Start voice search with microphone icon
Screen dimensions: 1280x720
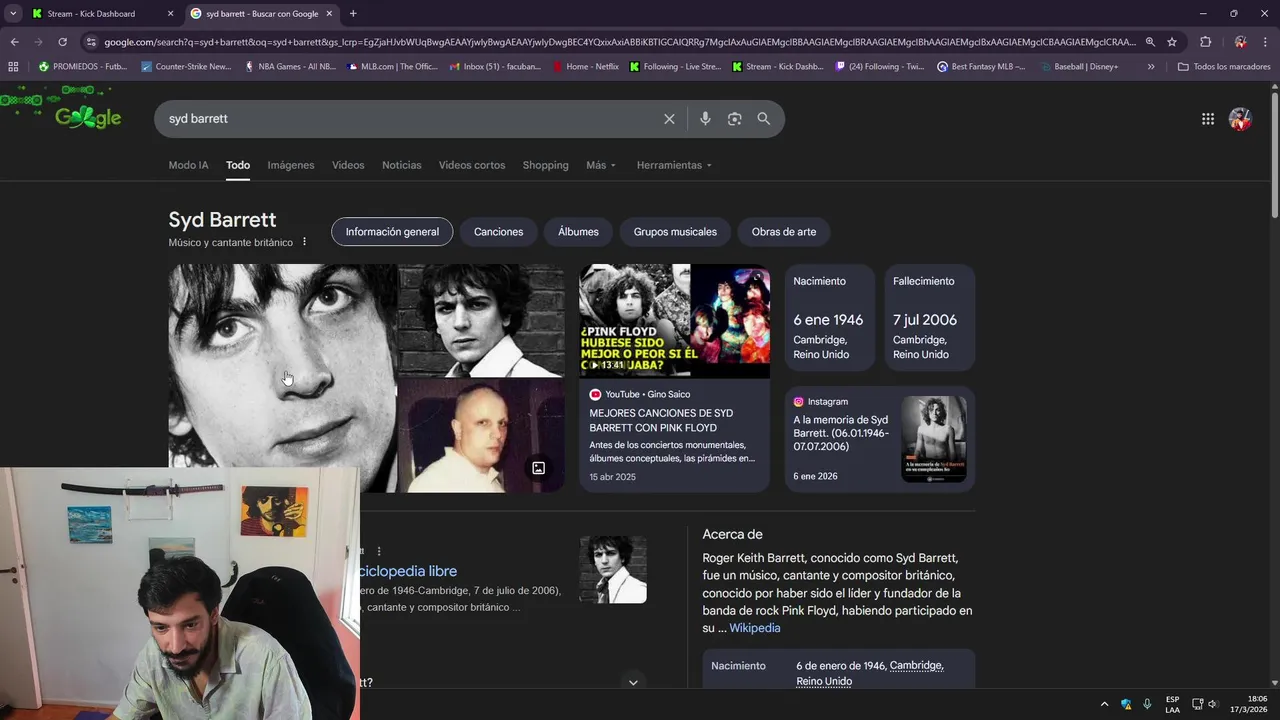(x=705, y=119)
